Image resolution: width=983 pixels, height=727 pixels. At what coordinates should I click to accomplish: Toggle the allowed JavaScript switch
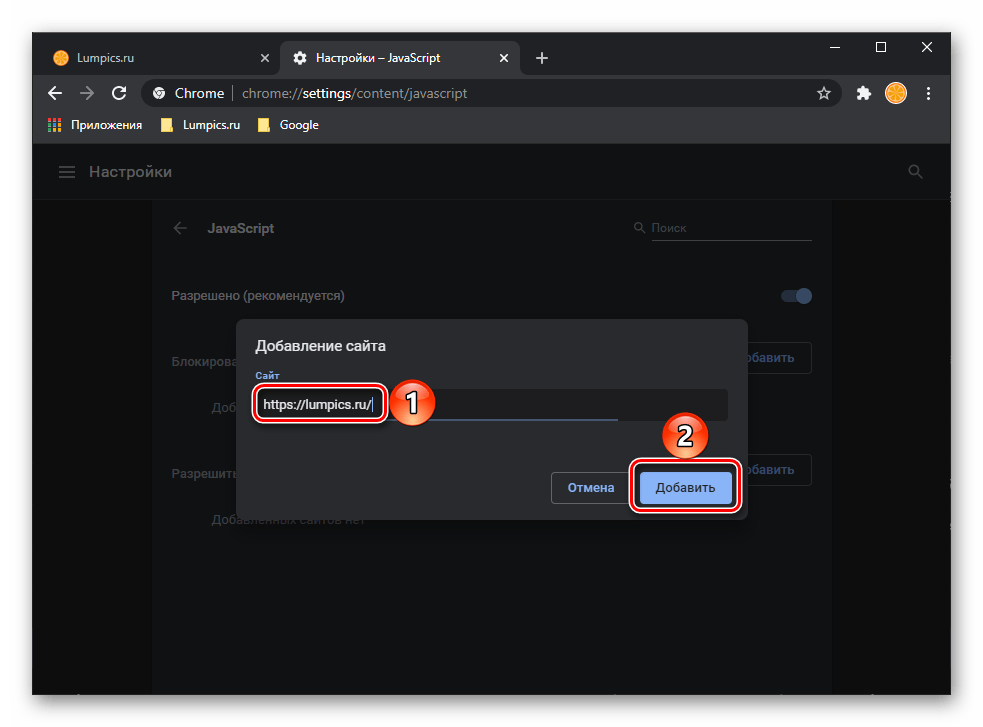(x=796, y=296)
